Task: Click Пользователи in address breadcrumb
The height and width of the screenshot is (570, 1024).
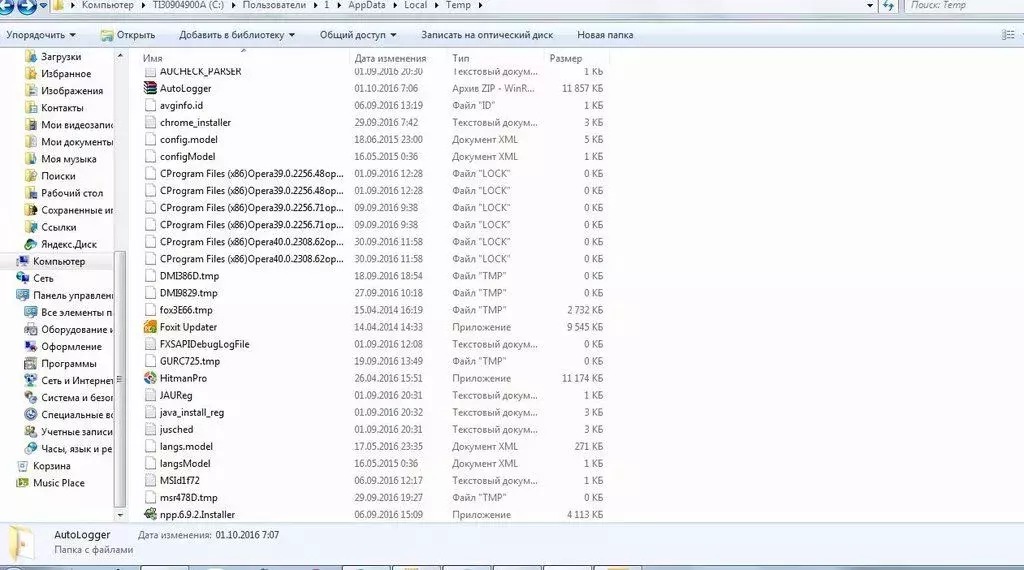Action: point(274,5)
